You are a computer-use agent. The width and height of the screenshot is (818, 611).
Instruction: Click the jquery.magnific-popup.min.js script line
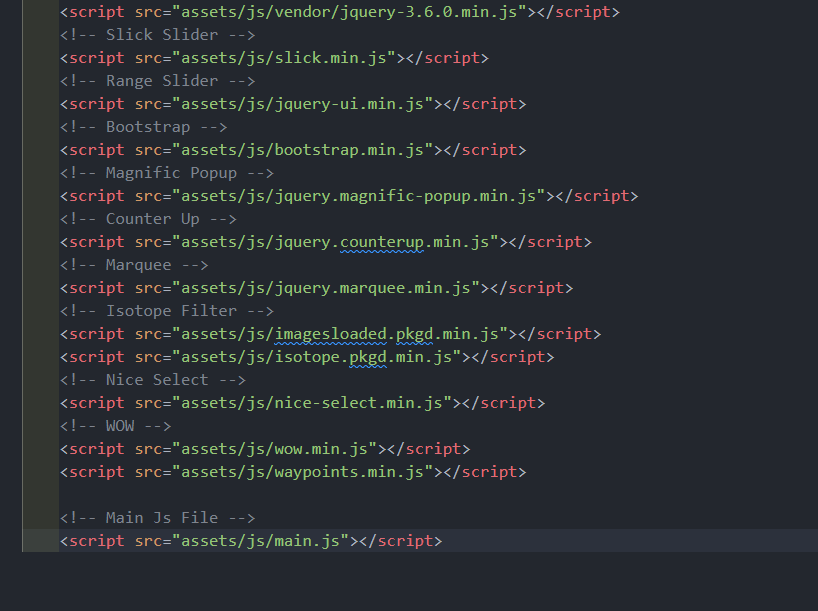point(349,196)
